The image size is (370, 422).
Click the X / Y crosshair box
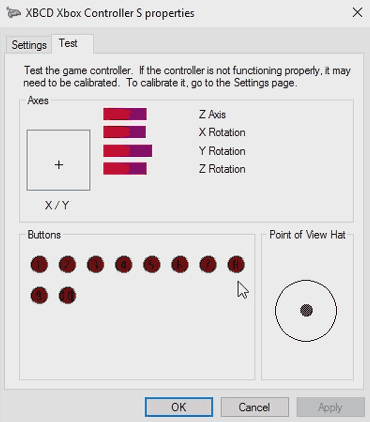58,160
